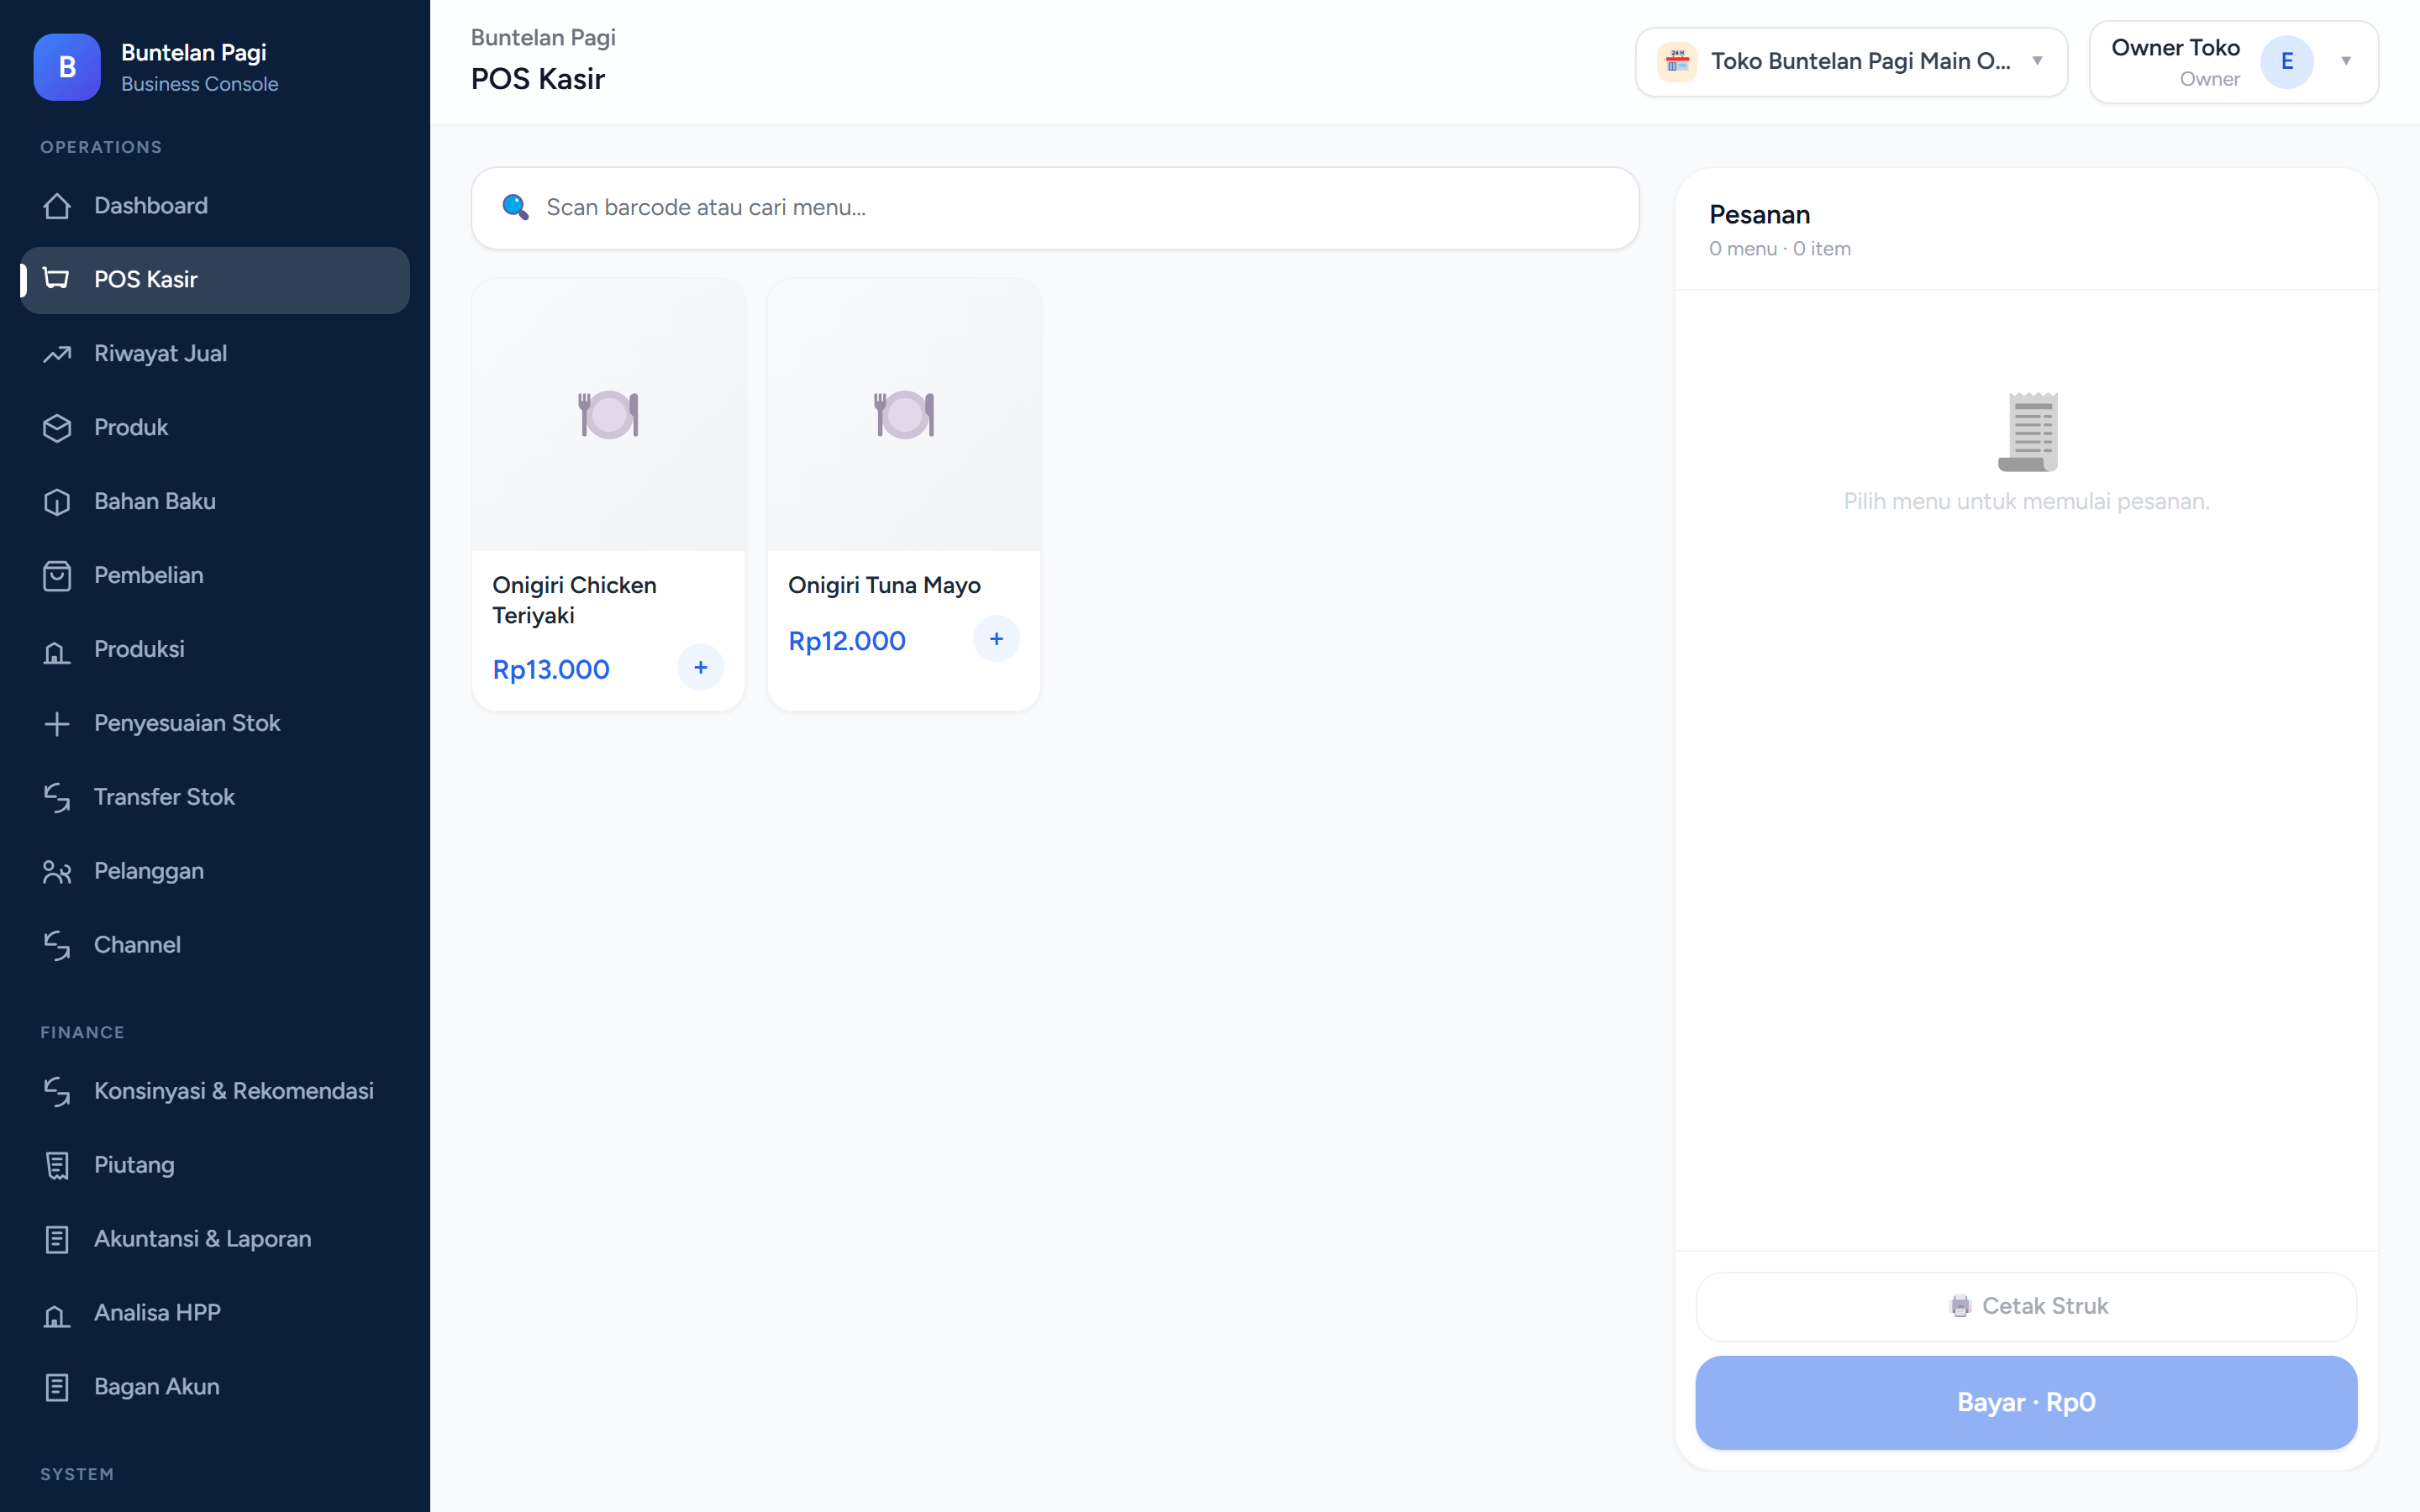The height and width of the screenshot is (1512, 2420).
Task: Open the Dashboard menu item
Action: tap(215, 206)
